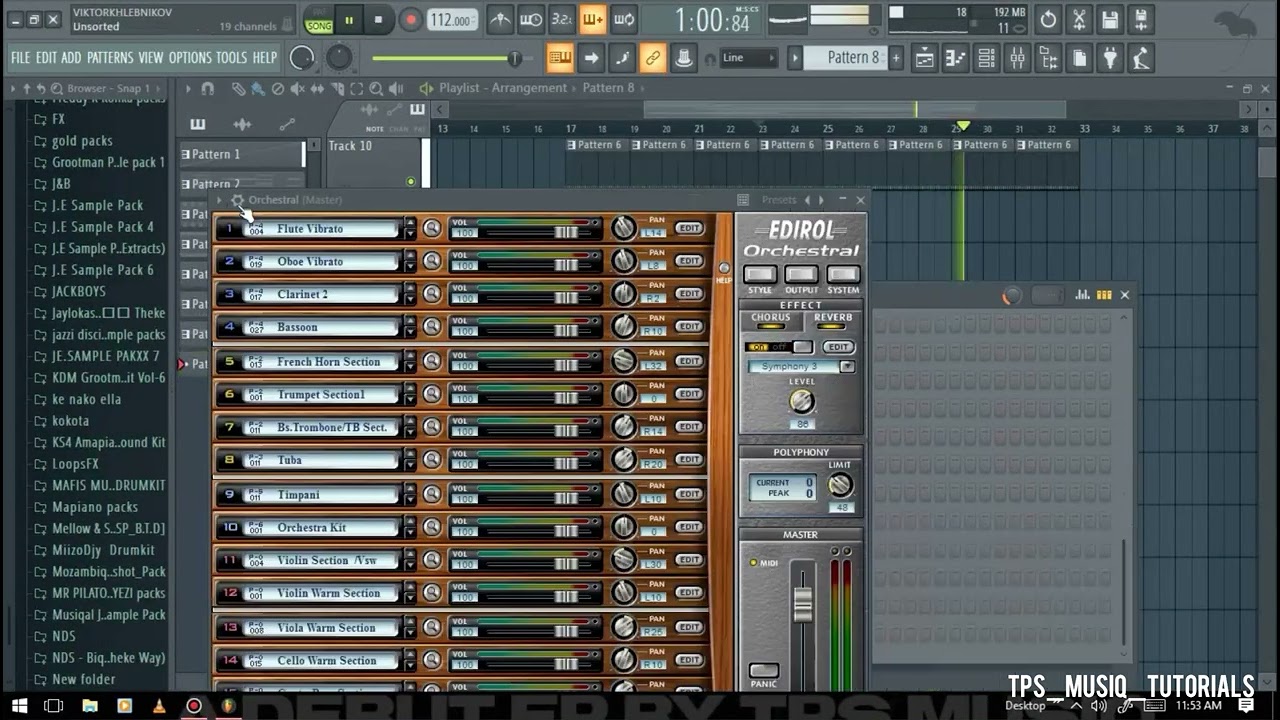Step up the Oboe Vibrato patch arrow
Screen dimensions: 1280x720
pos(410,255)
